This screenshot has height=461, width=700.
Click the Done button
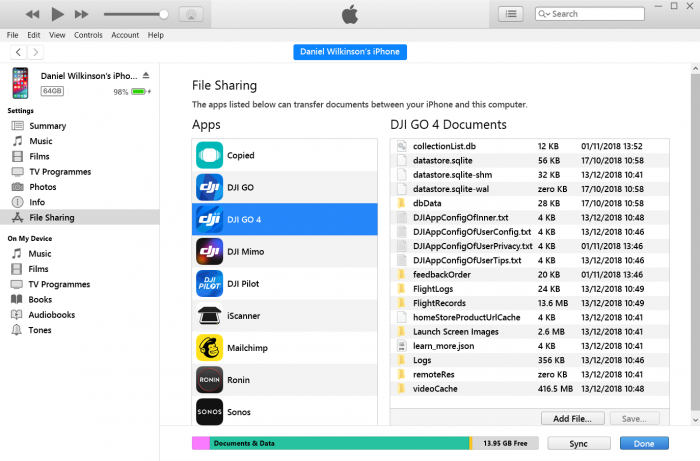pos(644,444)
